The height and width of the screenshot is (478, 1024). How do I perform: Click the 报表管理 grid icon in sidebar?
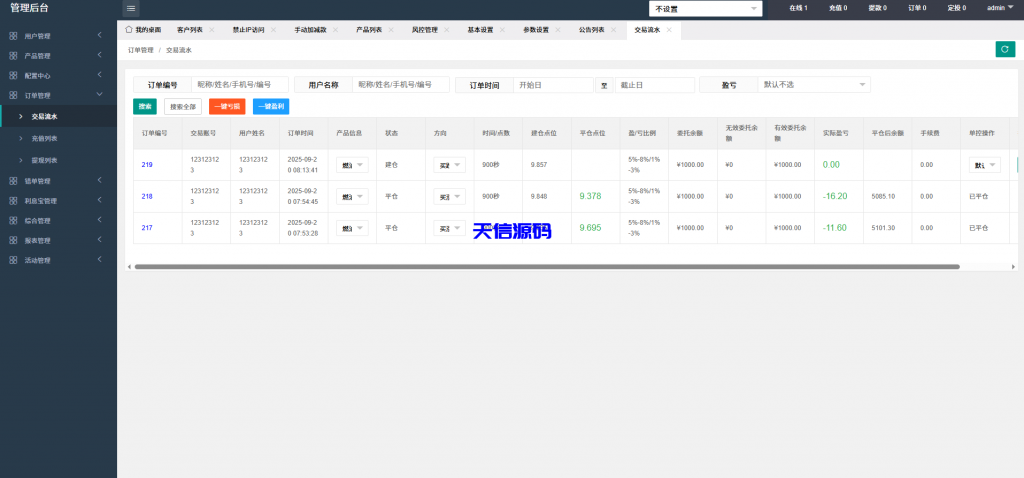(x=13, y=240)
